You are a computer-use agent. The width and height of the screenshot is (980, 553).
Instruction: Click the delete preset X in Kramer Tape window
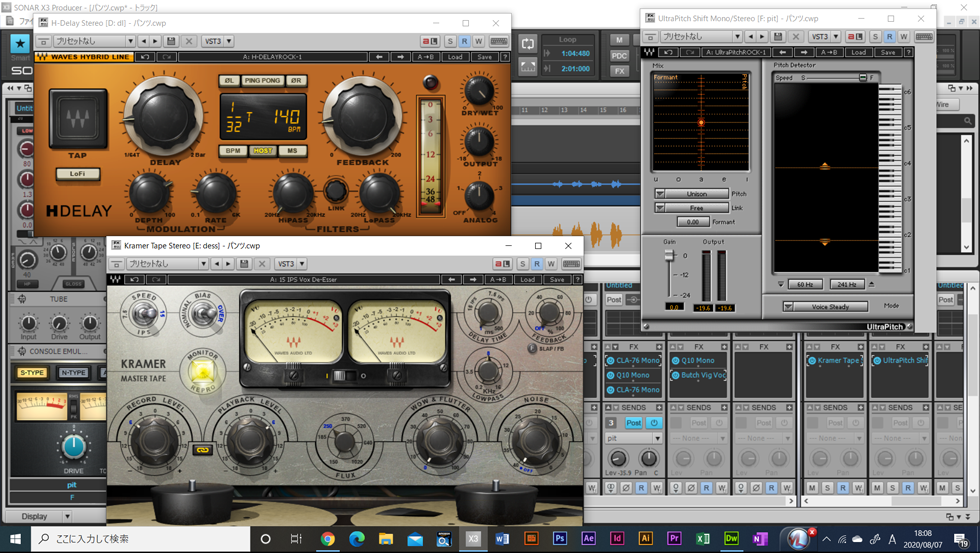pos(262,264)
